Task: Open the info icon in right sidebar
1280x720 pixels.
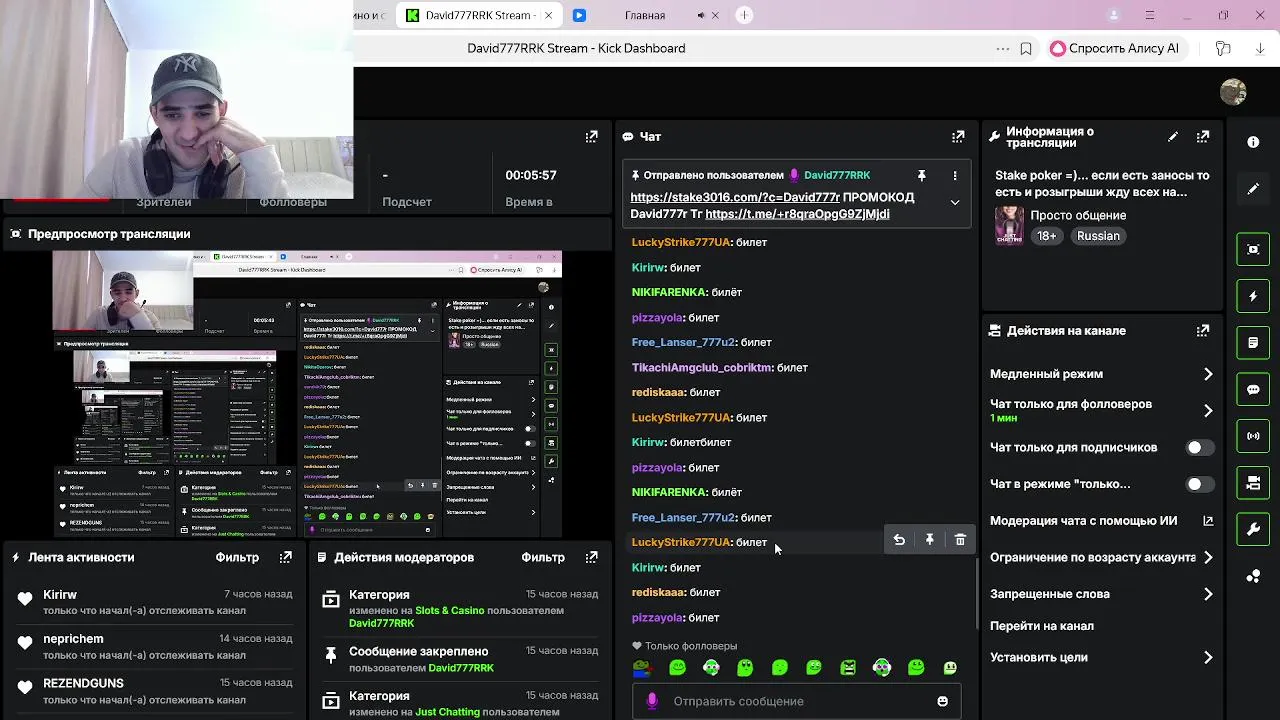Action: [1253, 142]
